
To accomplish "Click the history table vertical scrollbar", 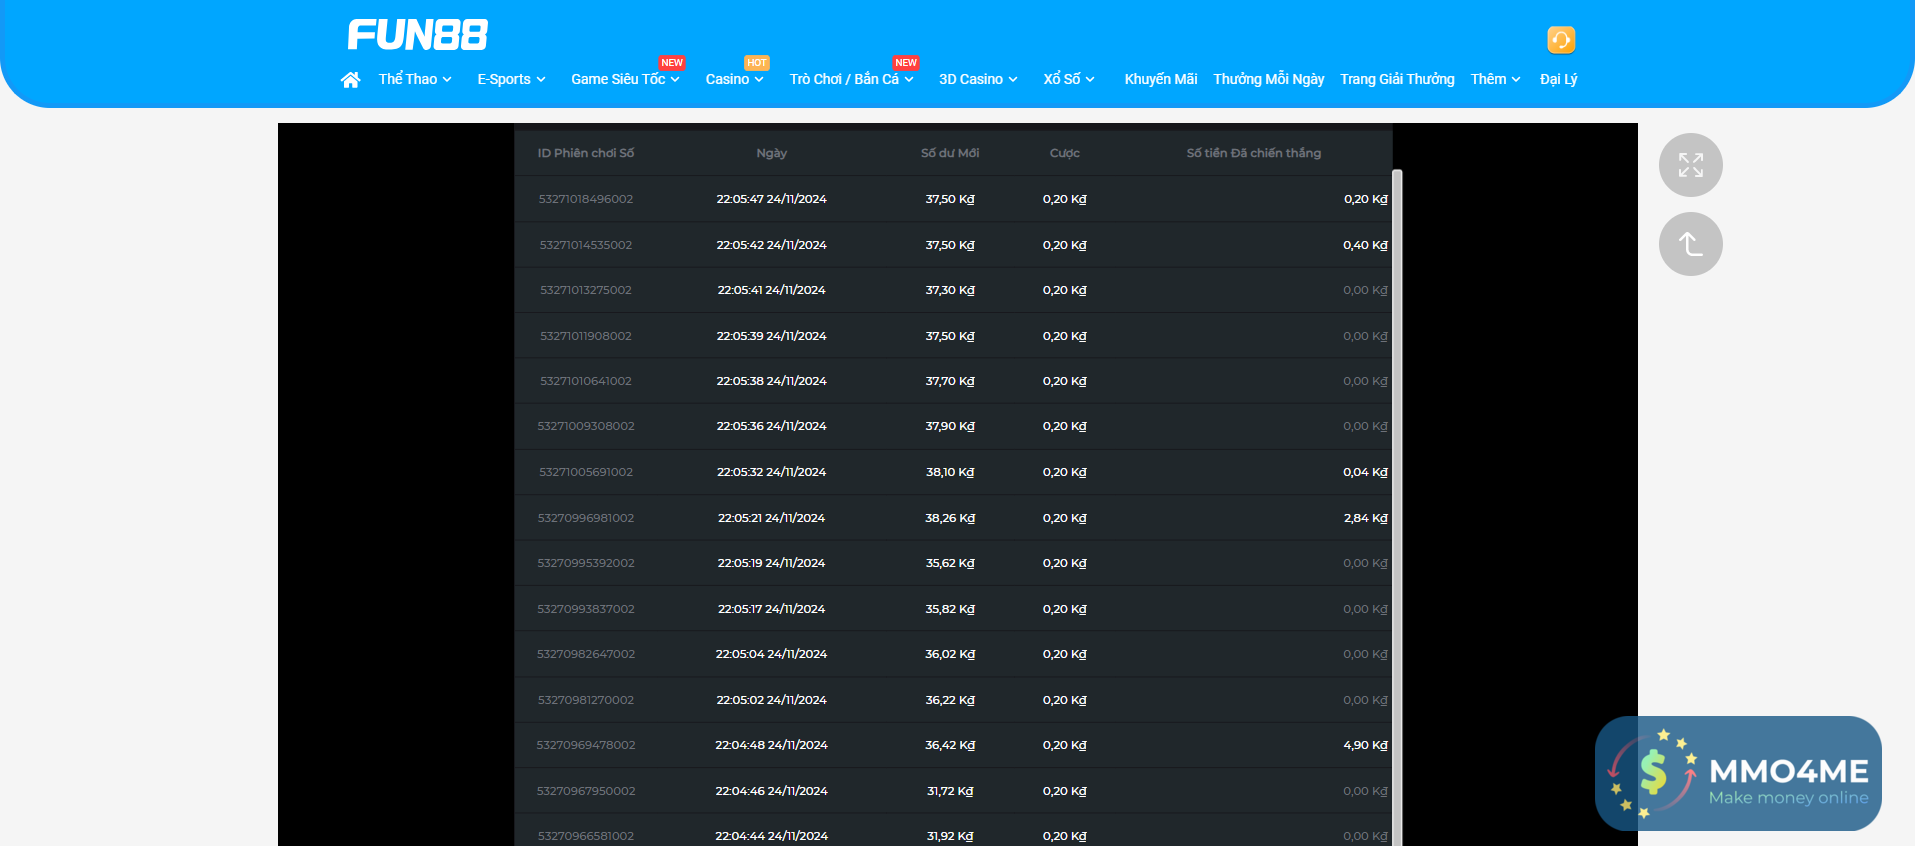I will 1397,500.
